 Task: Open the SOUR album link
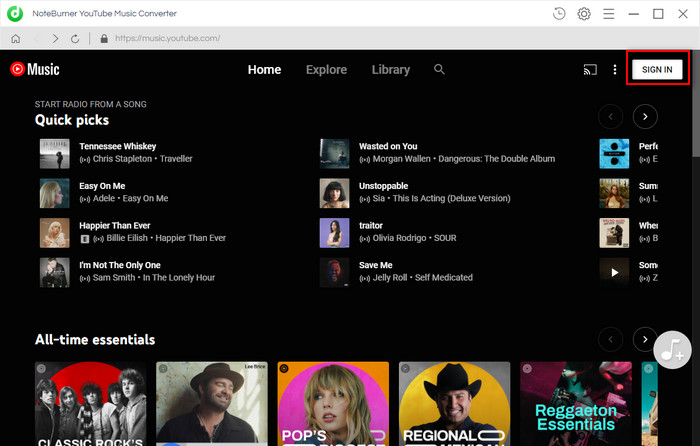click(445, 238)
